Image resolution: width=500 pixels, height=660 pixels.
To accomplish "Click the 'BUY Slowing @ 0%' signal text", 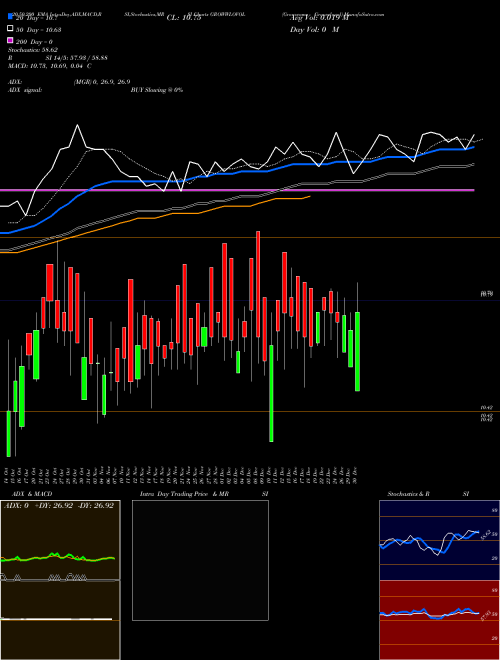I will [157, 90].
